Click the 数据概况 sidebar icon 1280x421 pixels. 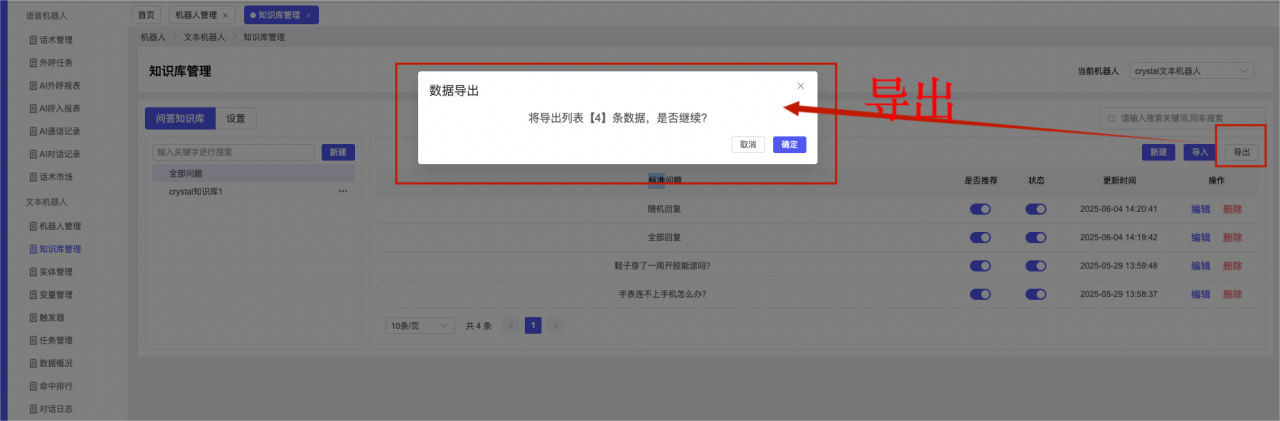point(33,363)
